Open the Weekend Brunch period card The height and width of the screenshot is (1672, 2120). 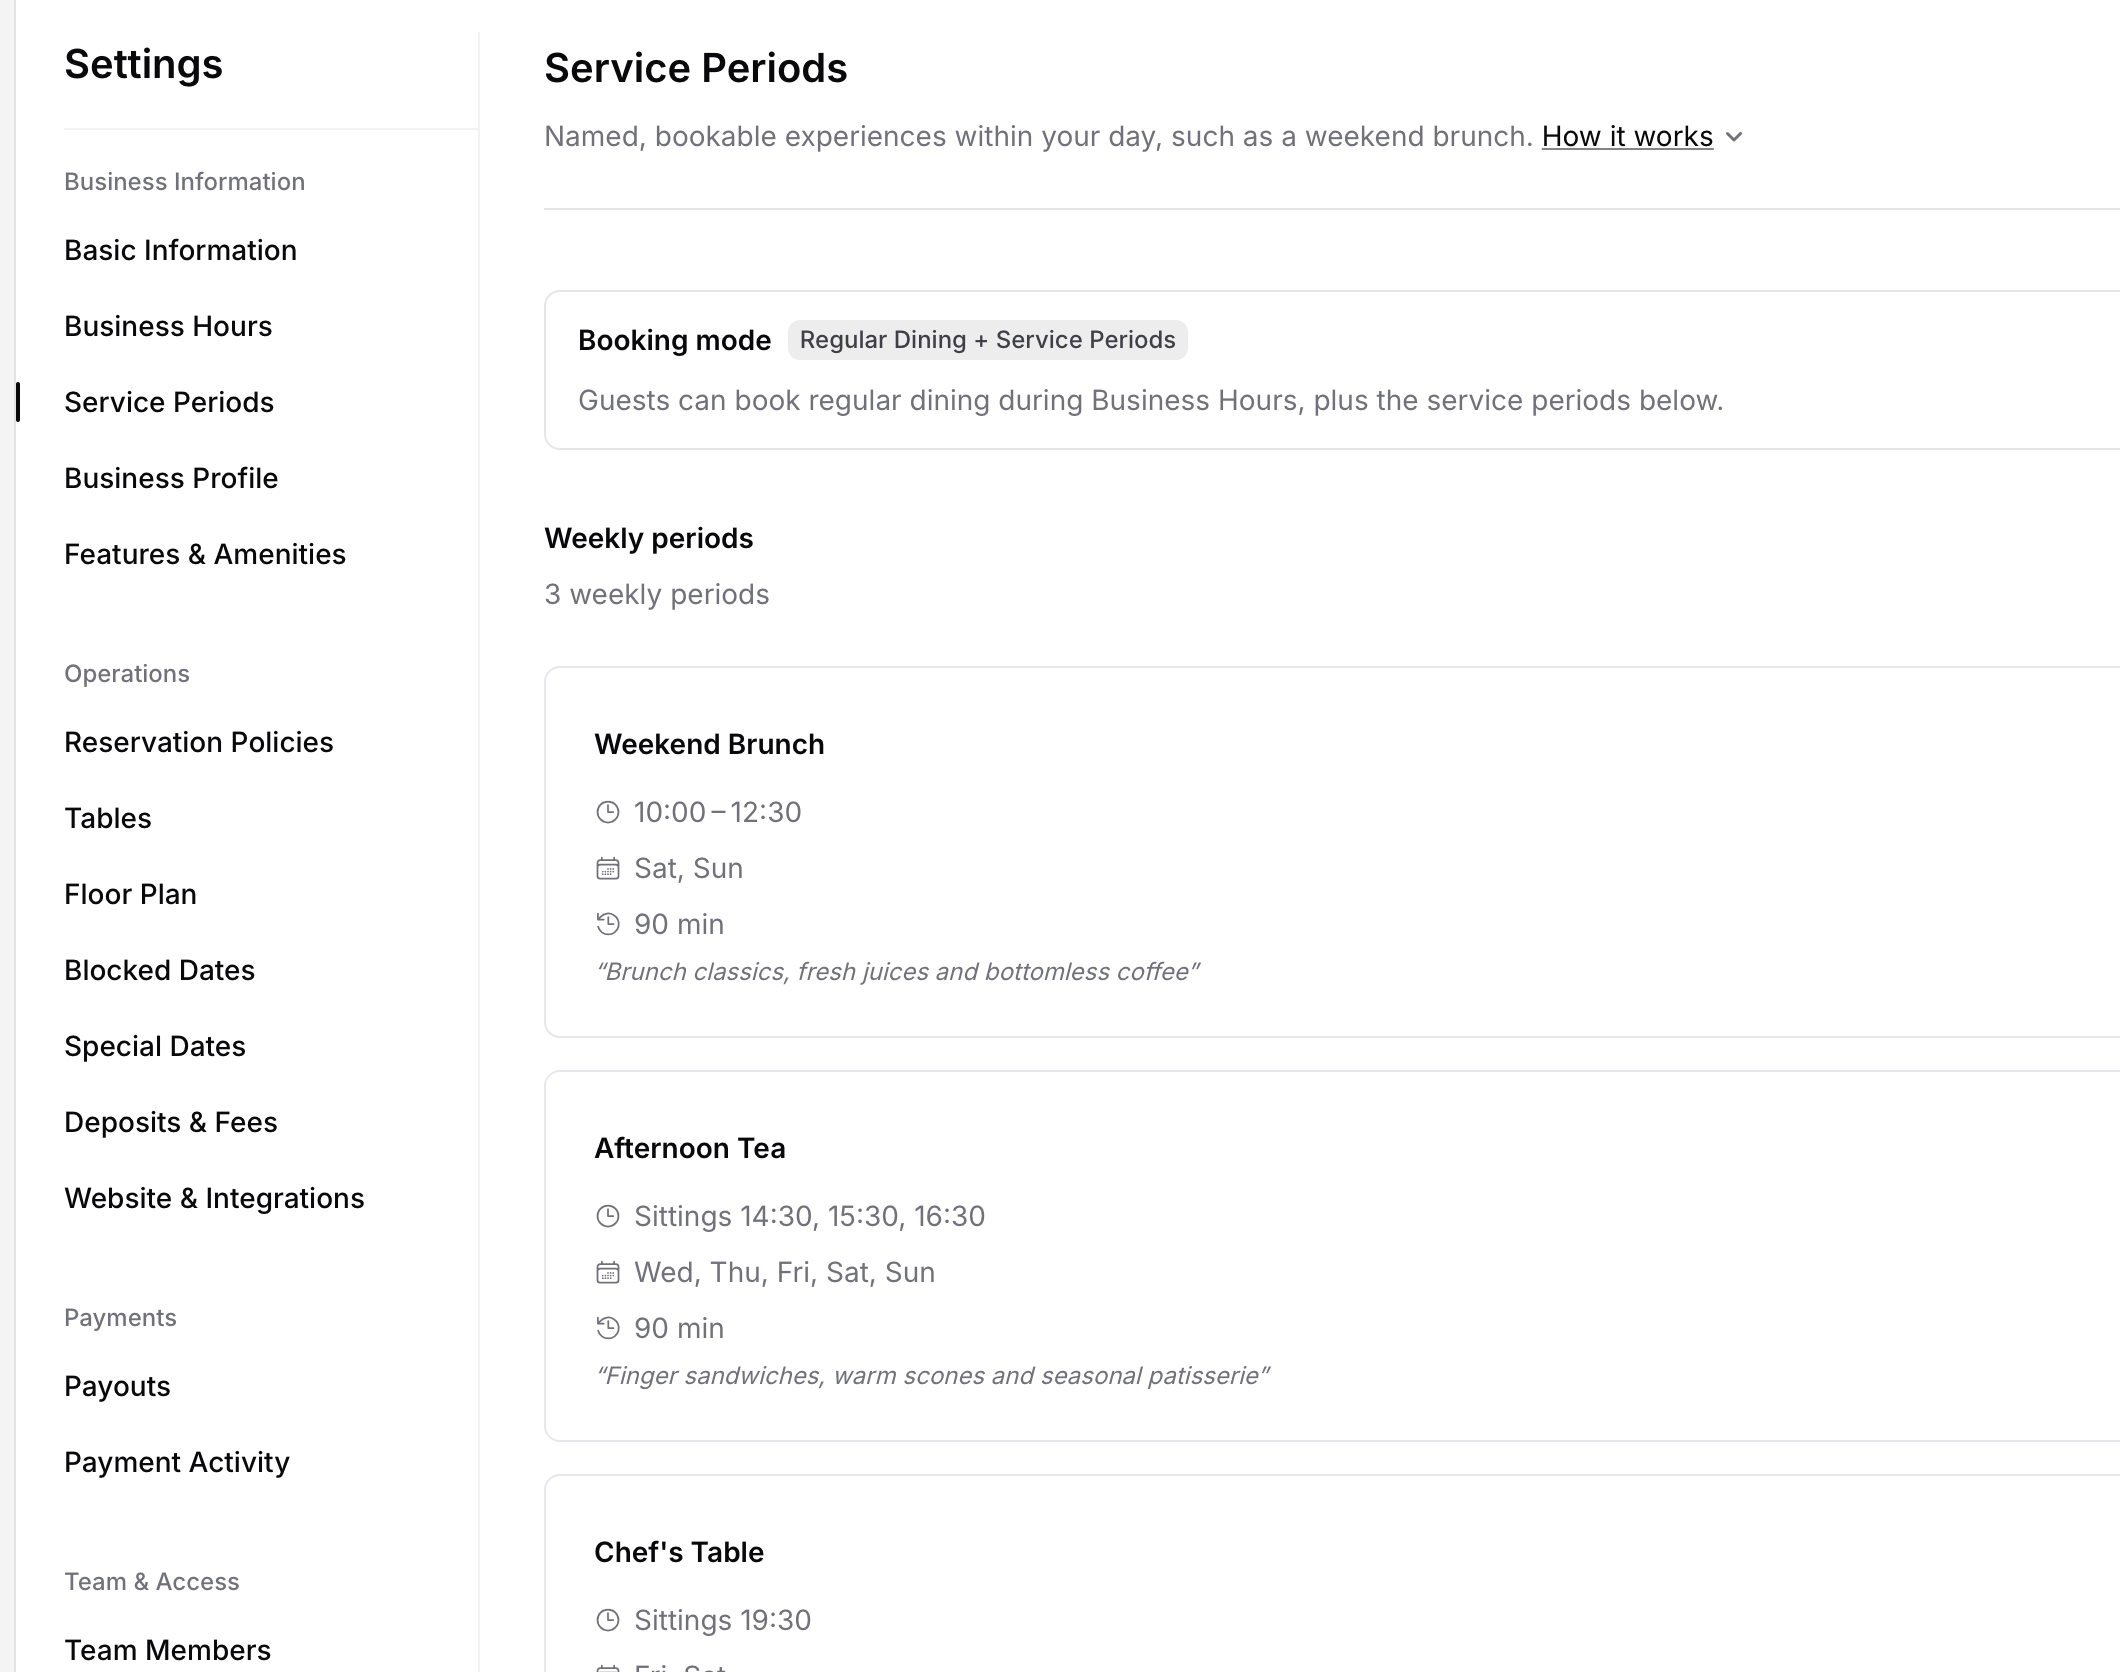coord(1332,852)
